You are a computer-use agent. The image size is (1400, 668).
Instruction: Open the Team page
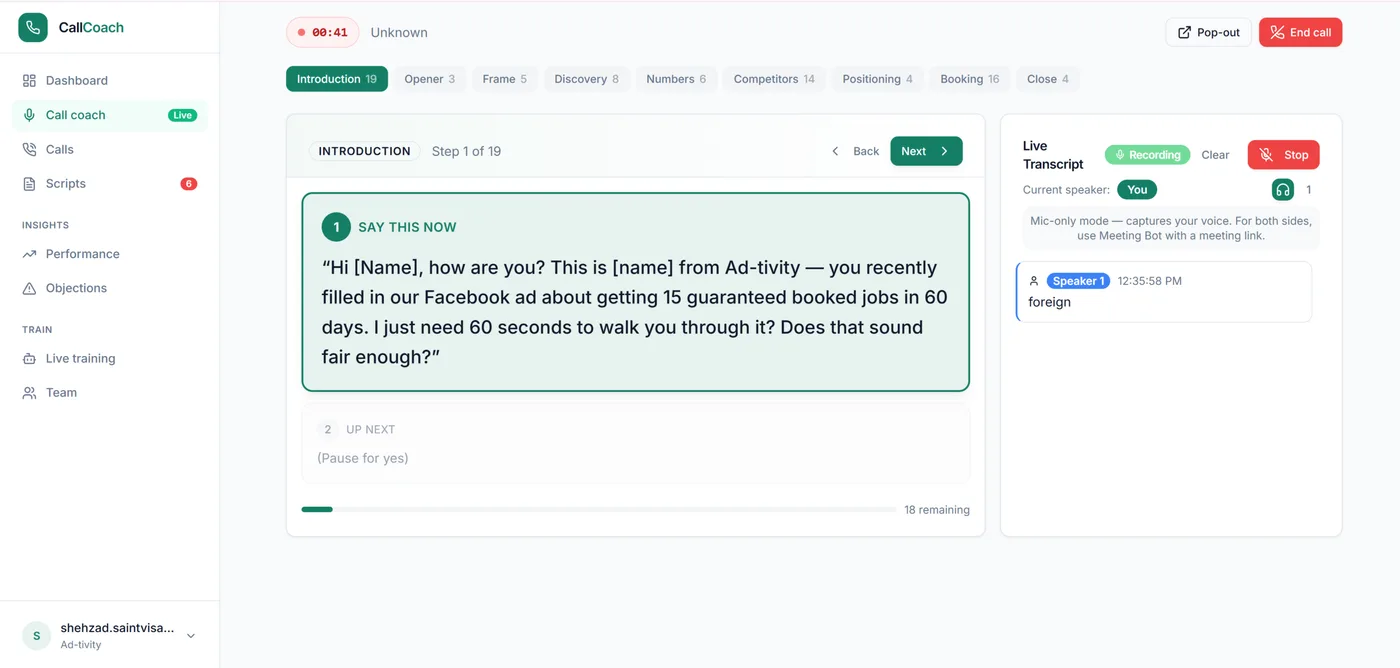coord(110,392)
